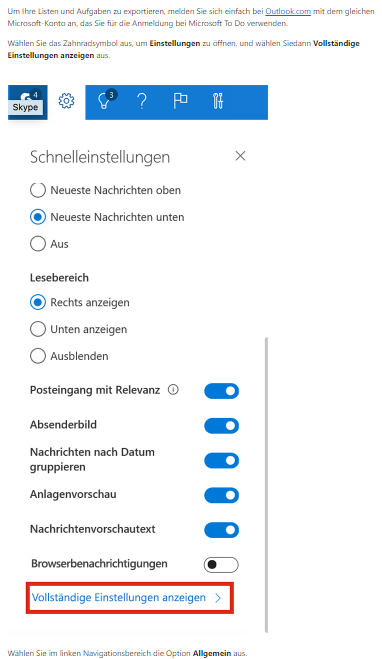Close the Schnelleinstellungen panel
The image size is (382, 659).
(240, 156)
